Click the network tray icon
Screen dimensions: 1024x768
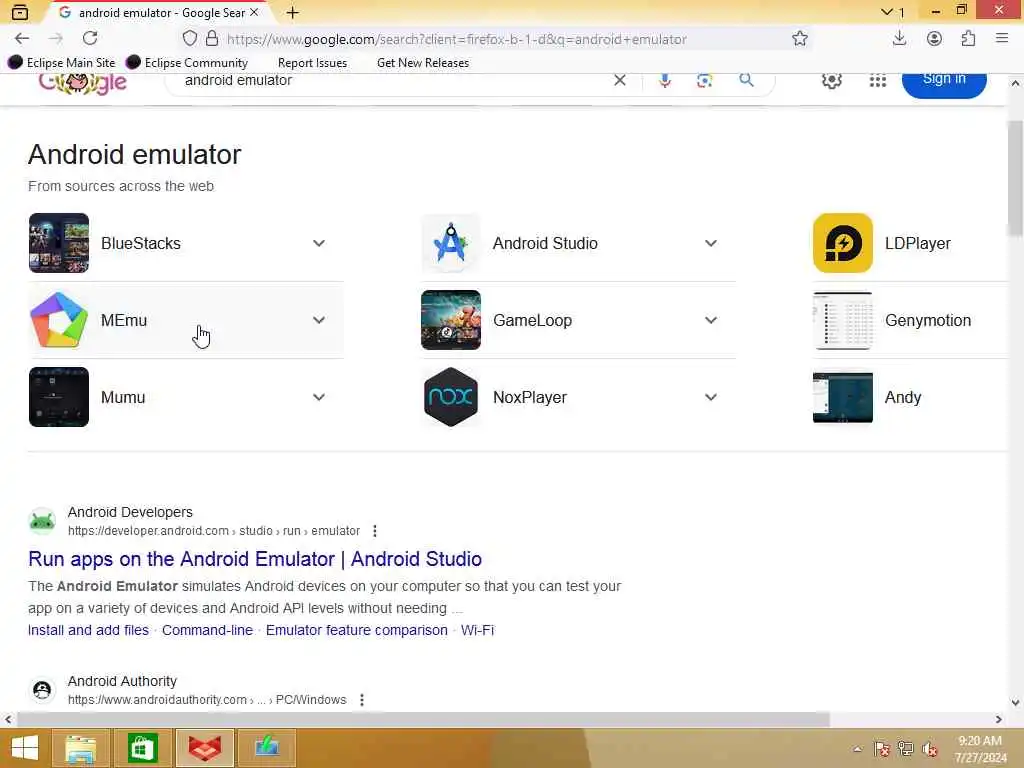click(x=906, y=748)
